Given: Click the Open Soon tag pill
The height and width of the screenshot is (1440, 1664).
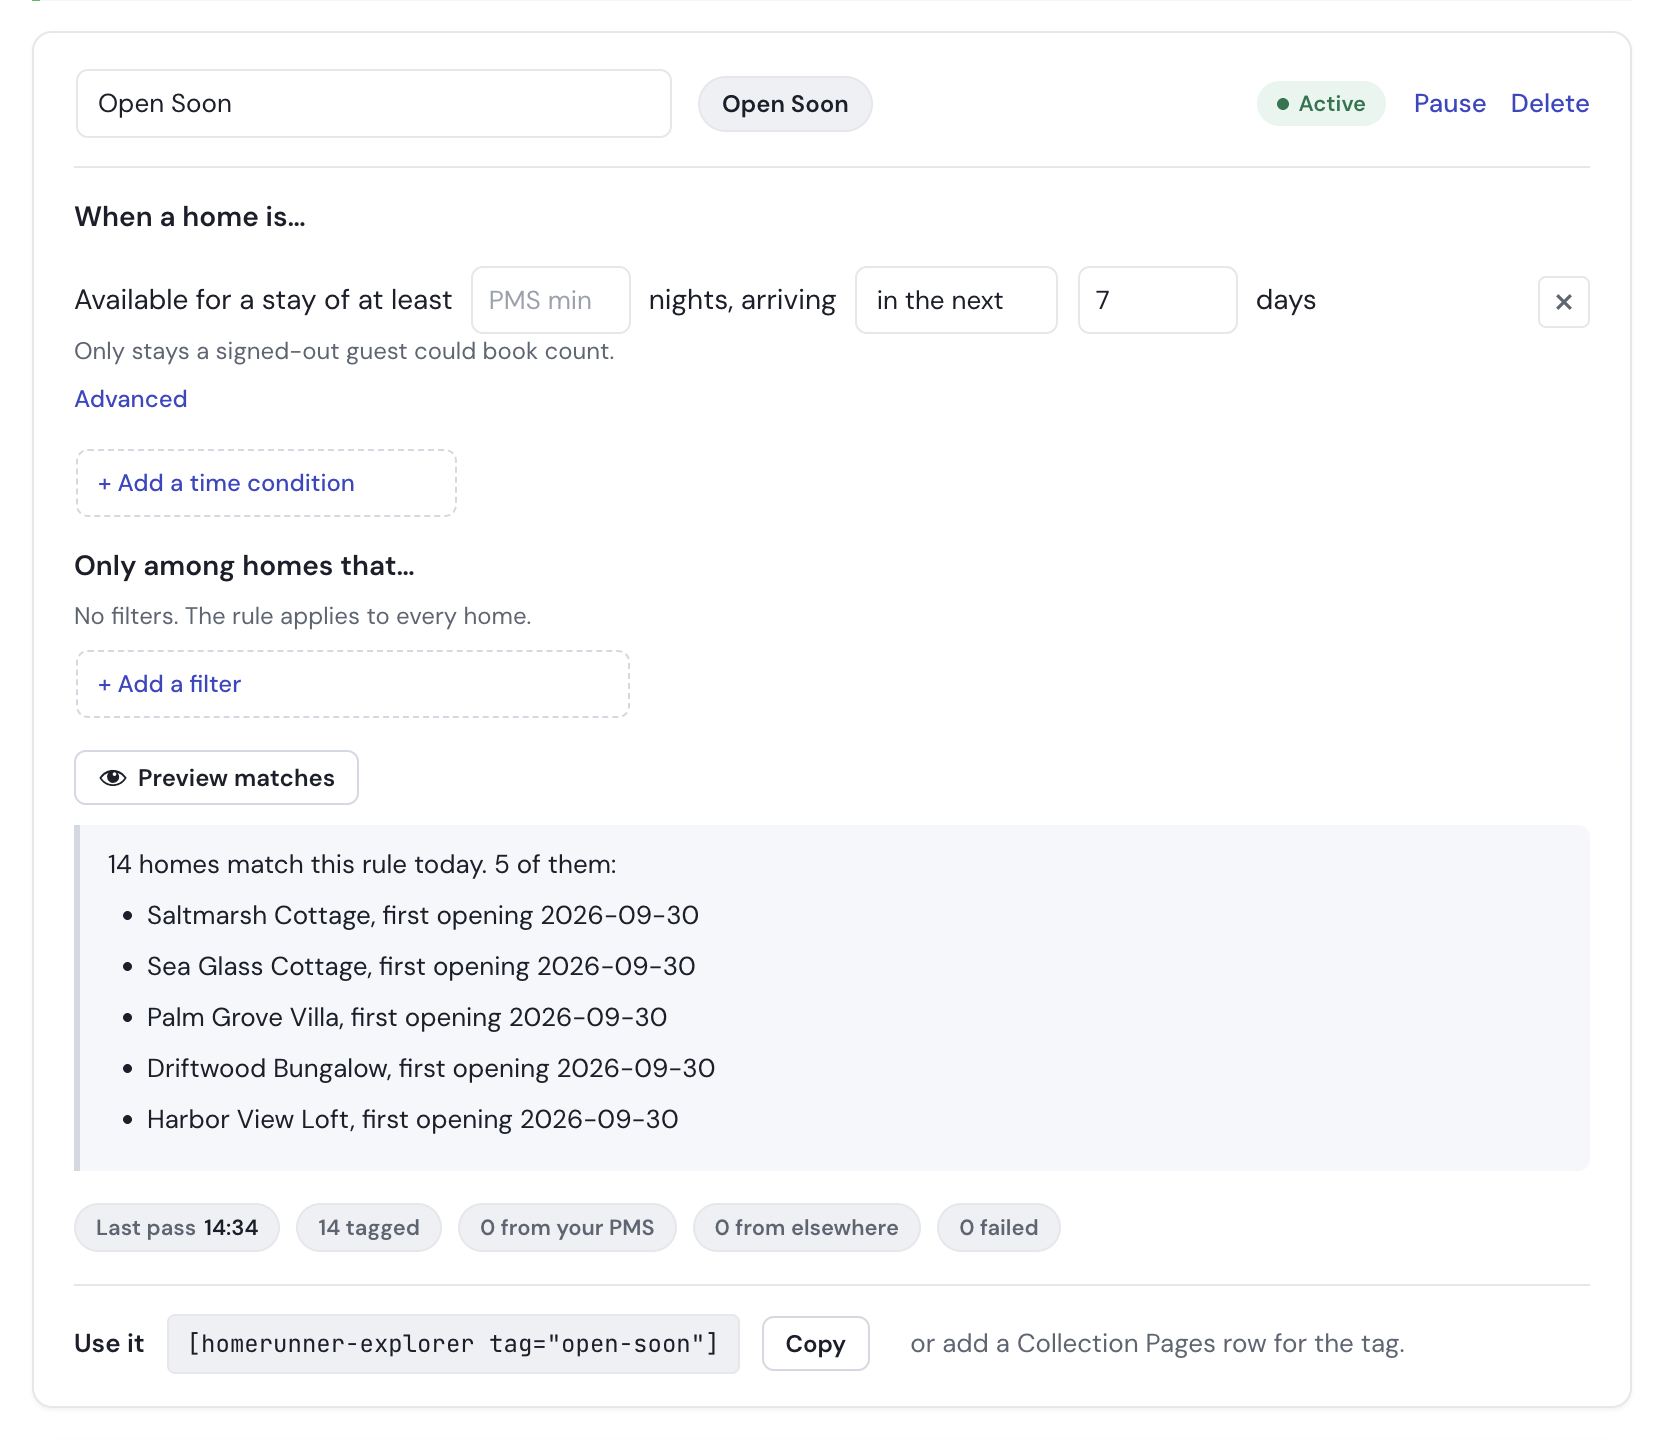Looking at the screenshot, I should click(x=785, y=104).
